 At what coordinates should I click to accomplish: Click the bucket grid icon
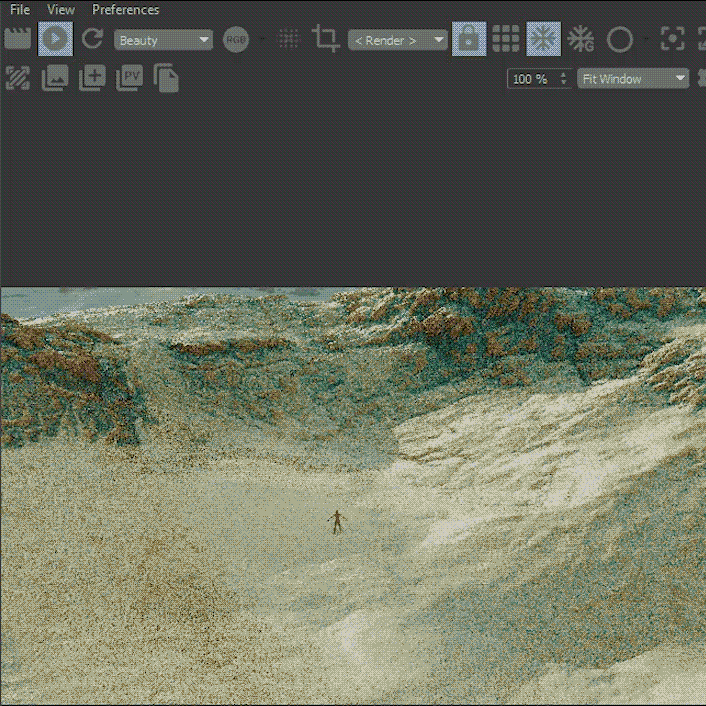(506, 39)
